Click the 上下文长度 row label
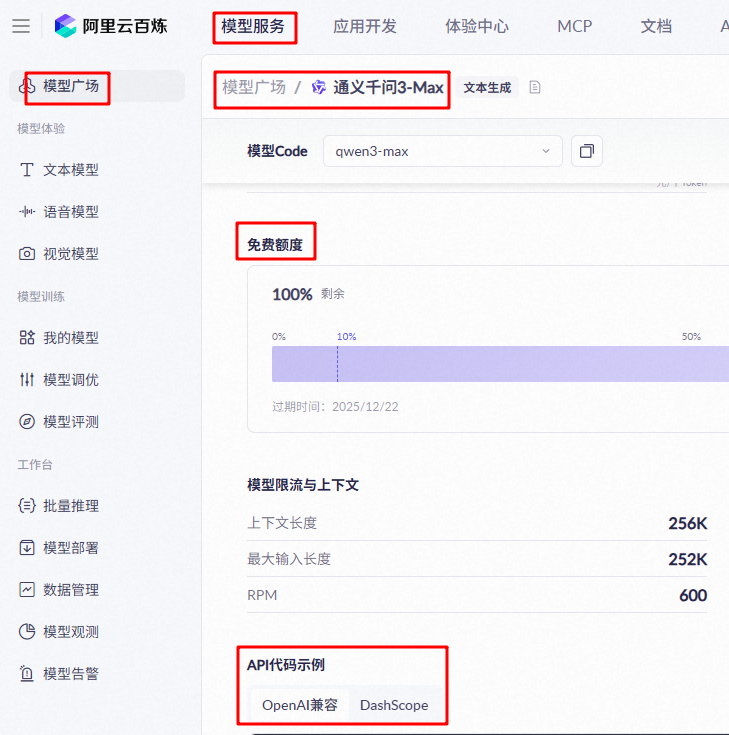The image size is (729, 735). [282, 523]
